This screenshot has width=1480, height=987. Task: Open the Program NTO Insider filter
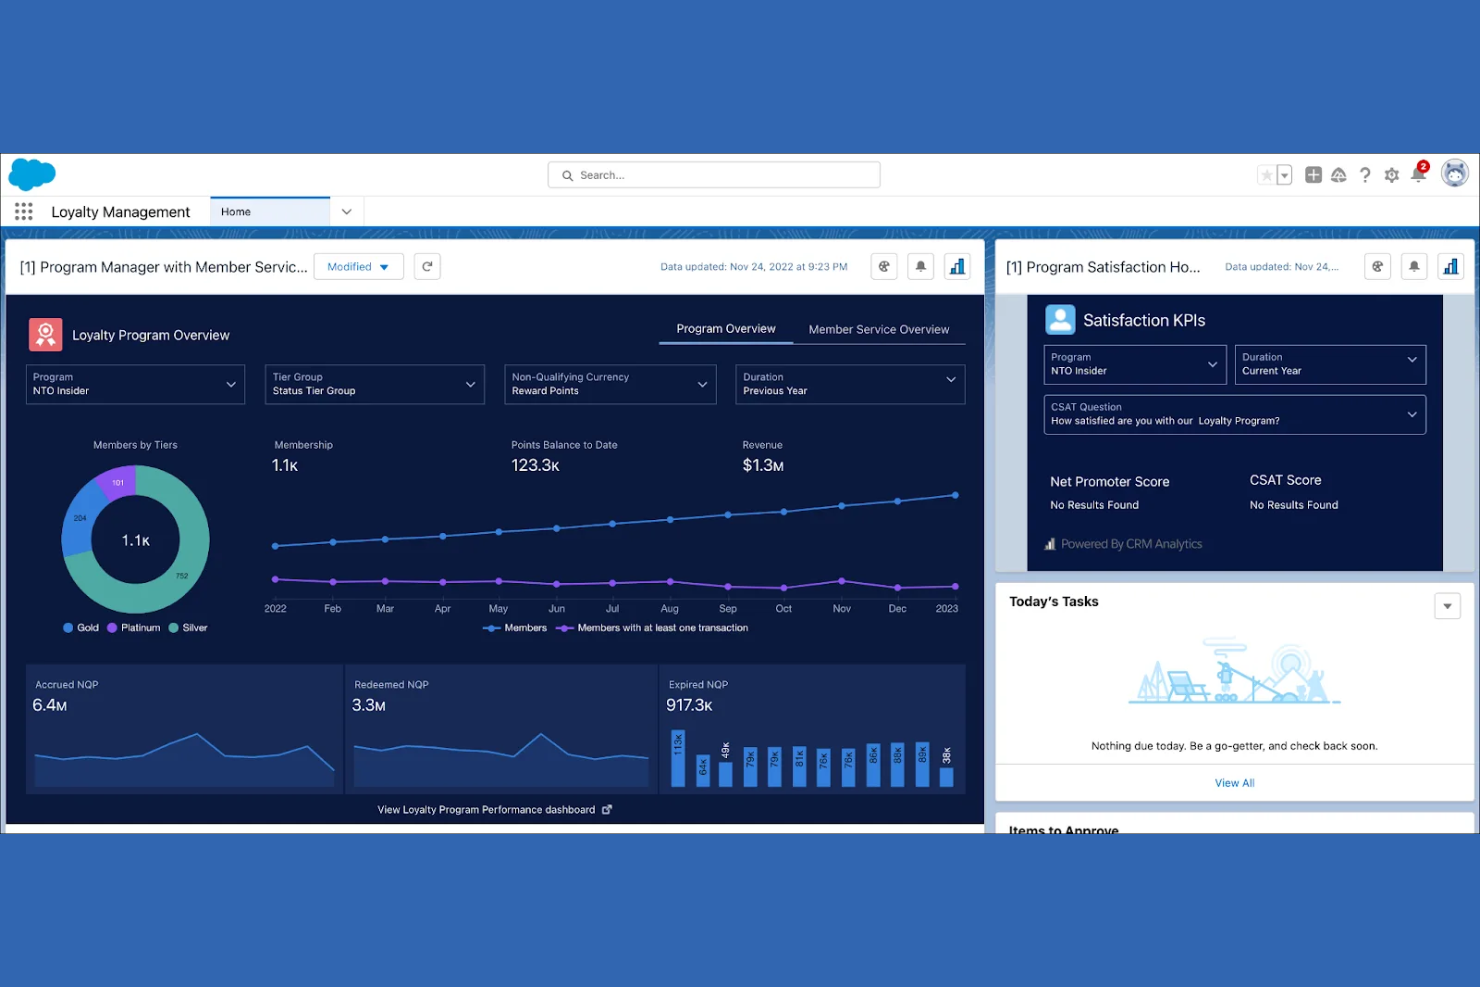(136, 384)
